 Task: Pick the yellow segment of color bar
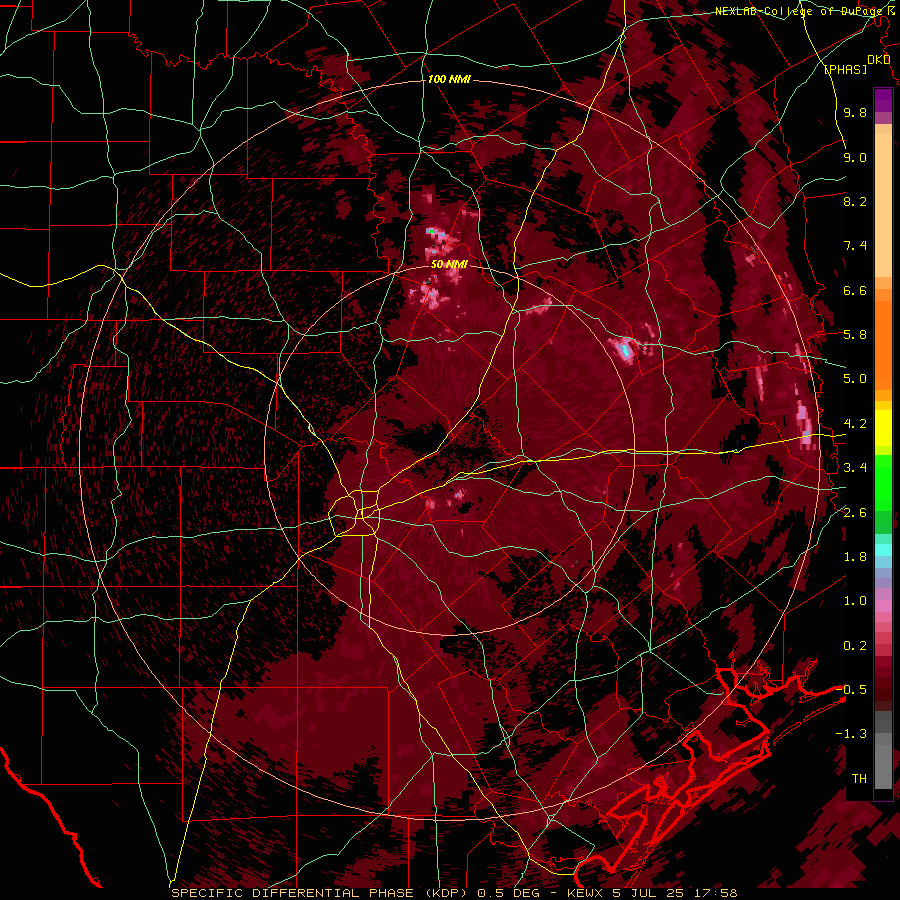click(x=883, y=428)
